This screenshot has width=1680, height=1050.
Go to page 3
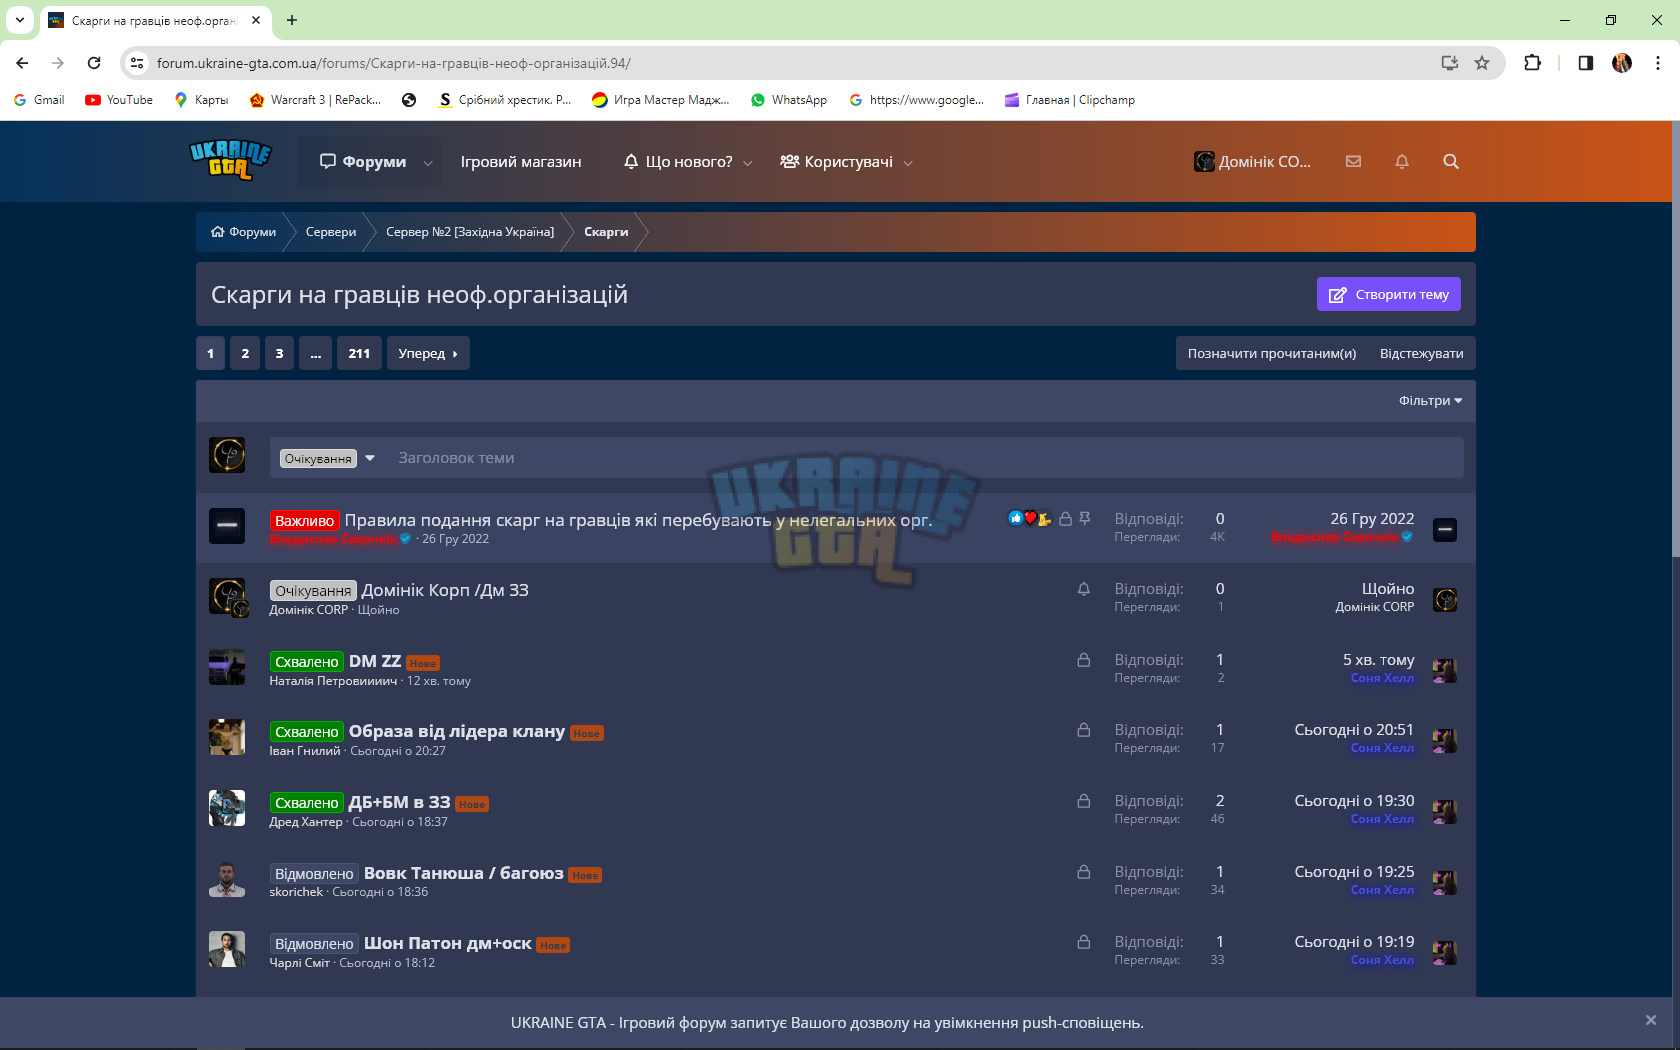(279, 353)
